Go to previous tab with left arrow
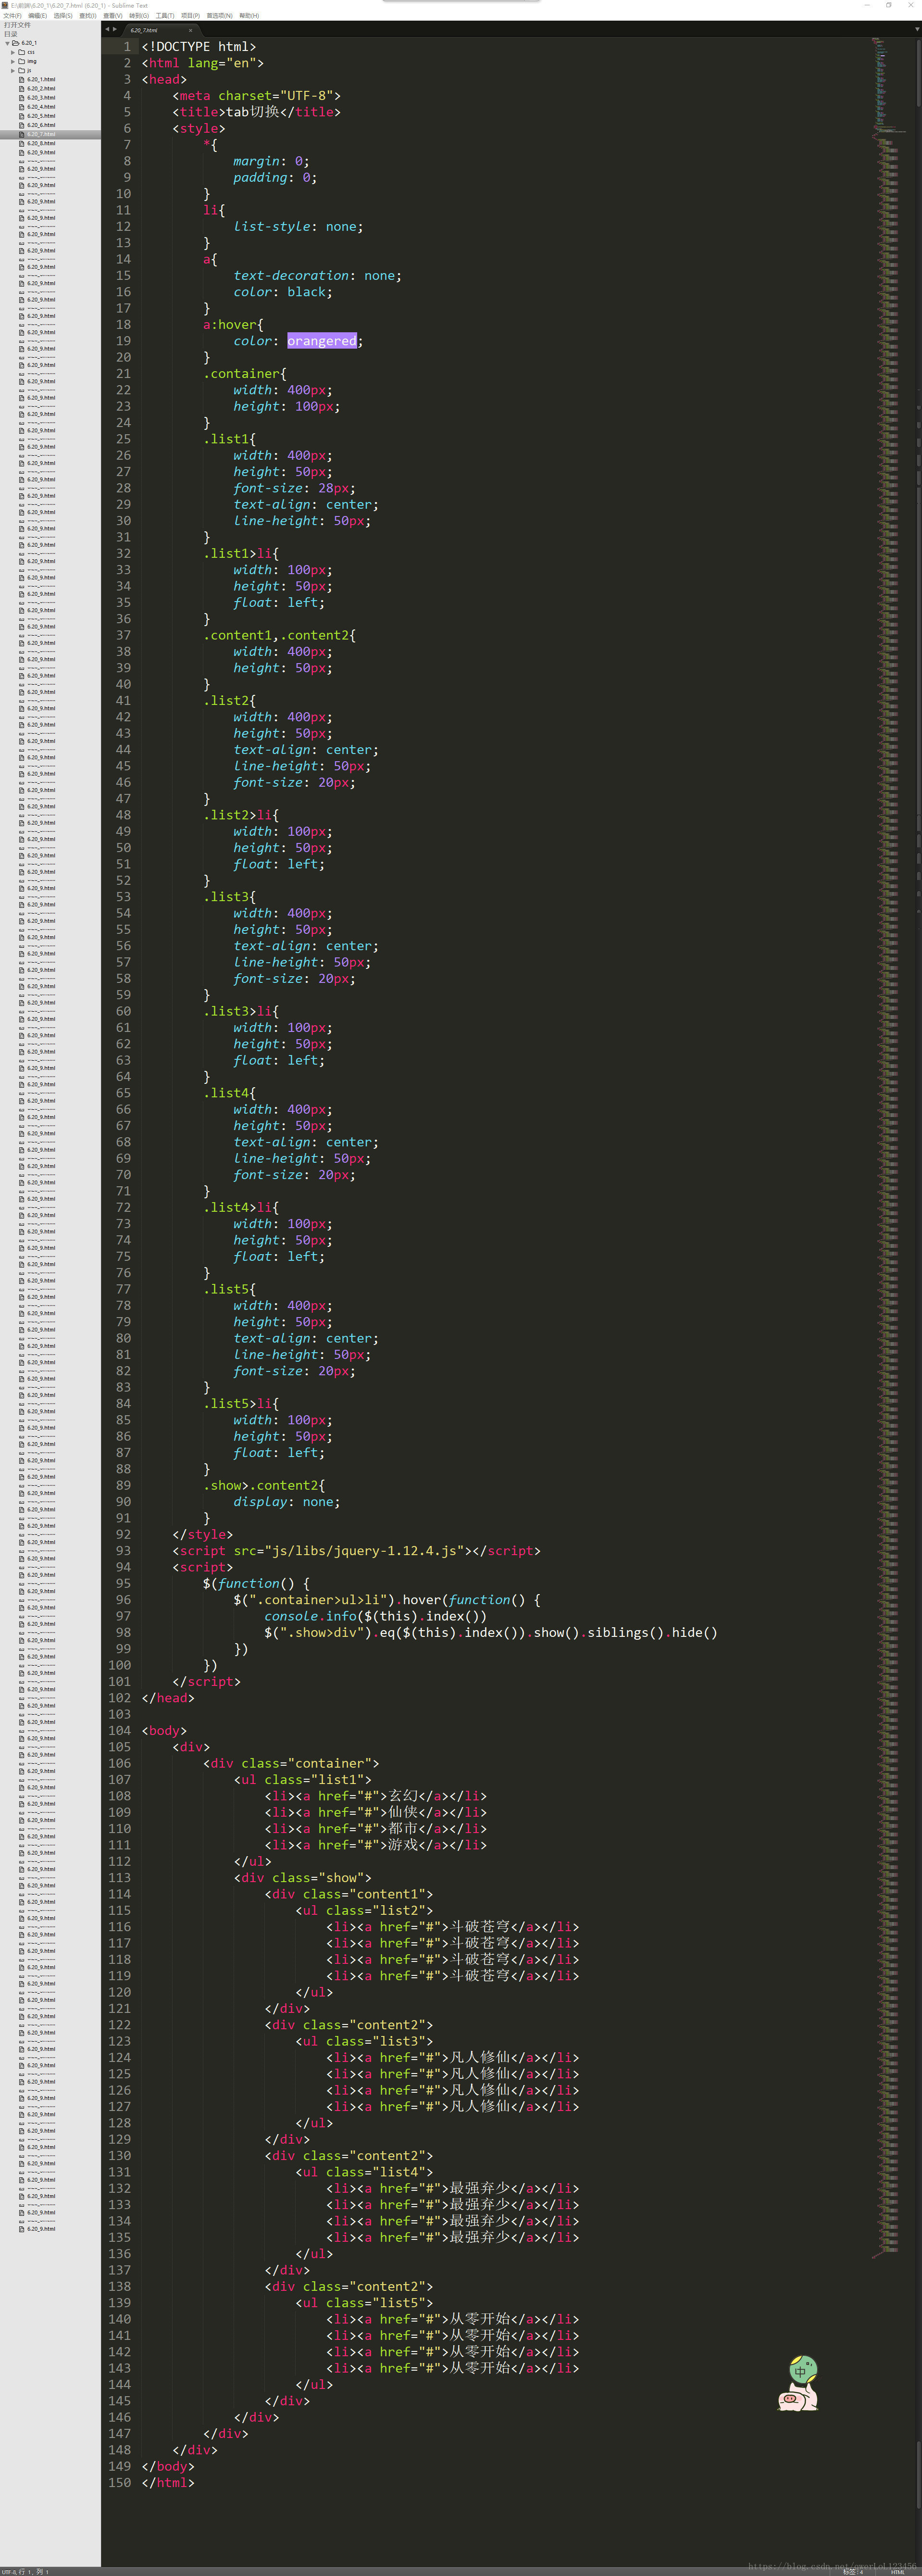 click(x=107, y=29)
